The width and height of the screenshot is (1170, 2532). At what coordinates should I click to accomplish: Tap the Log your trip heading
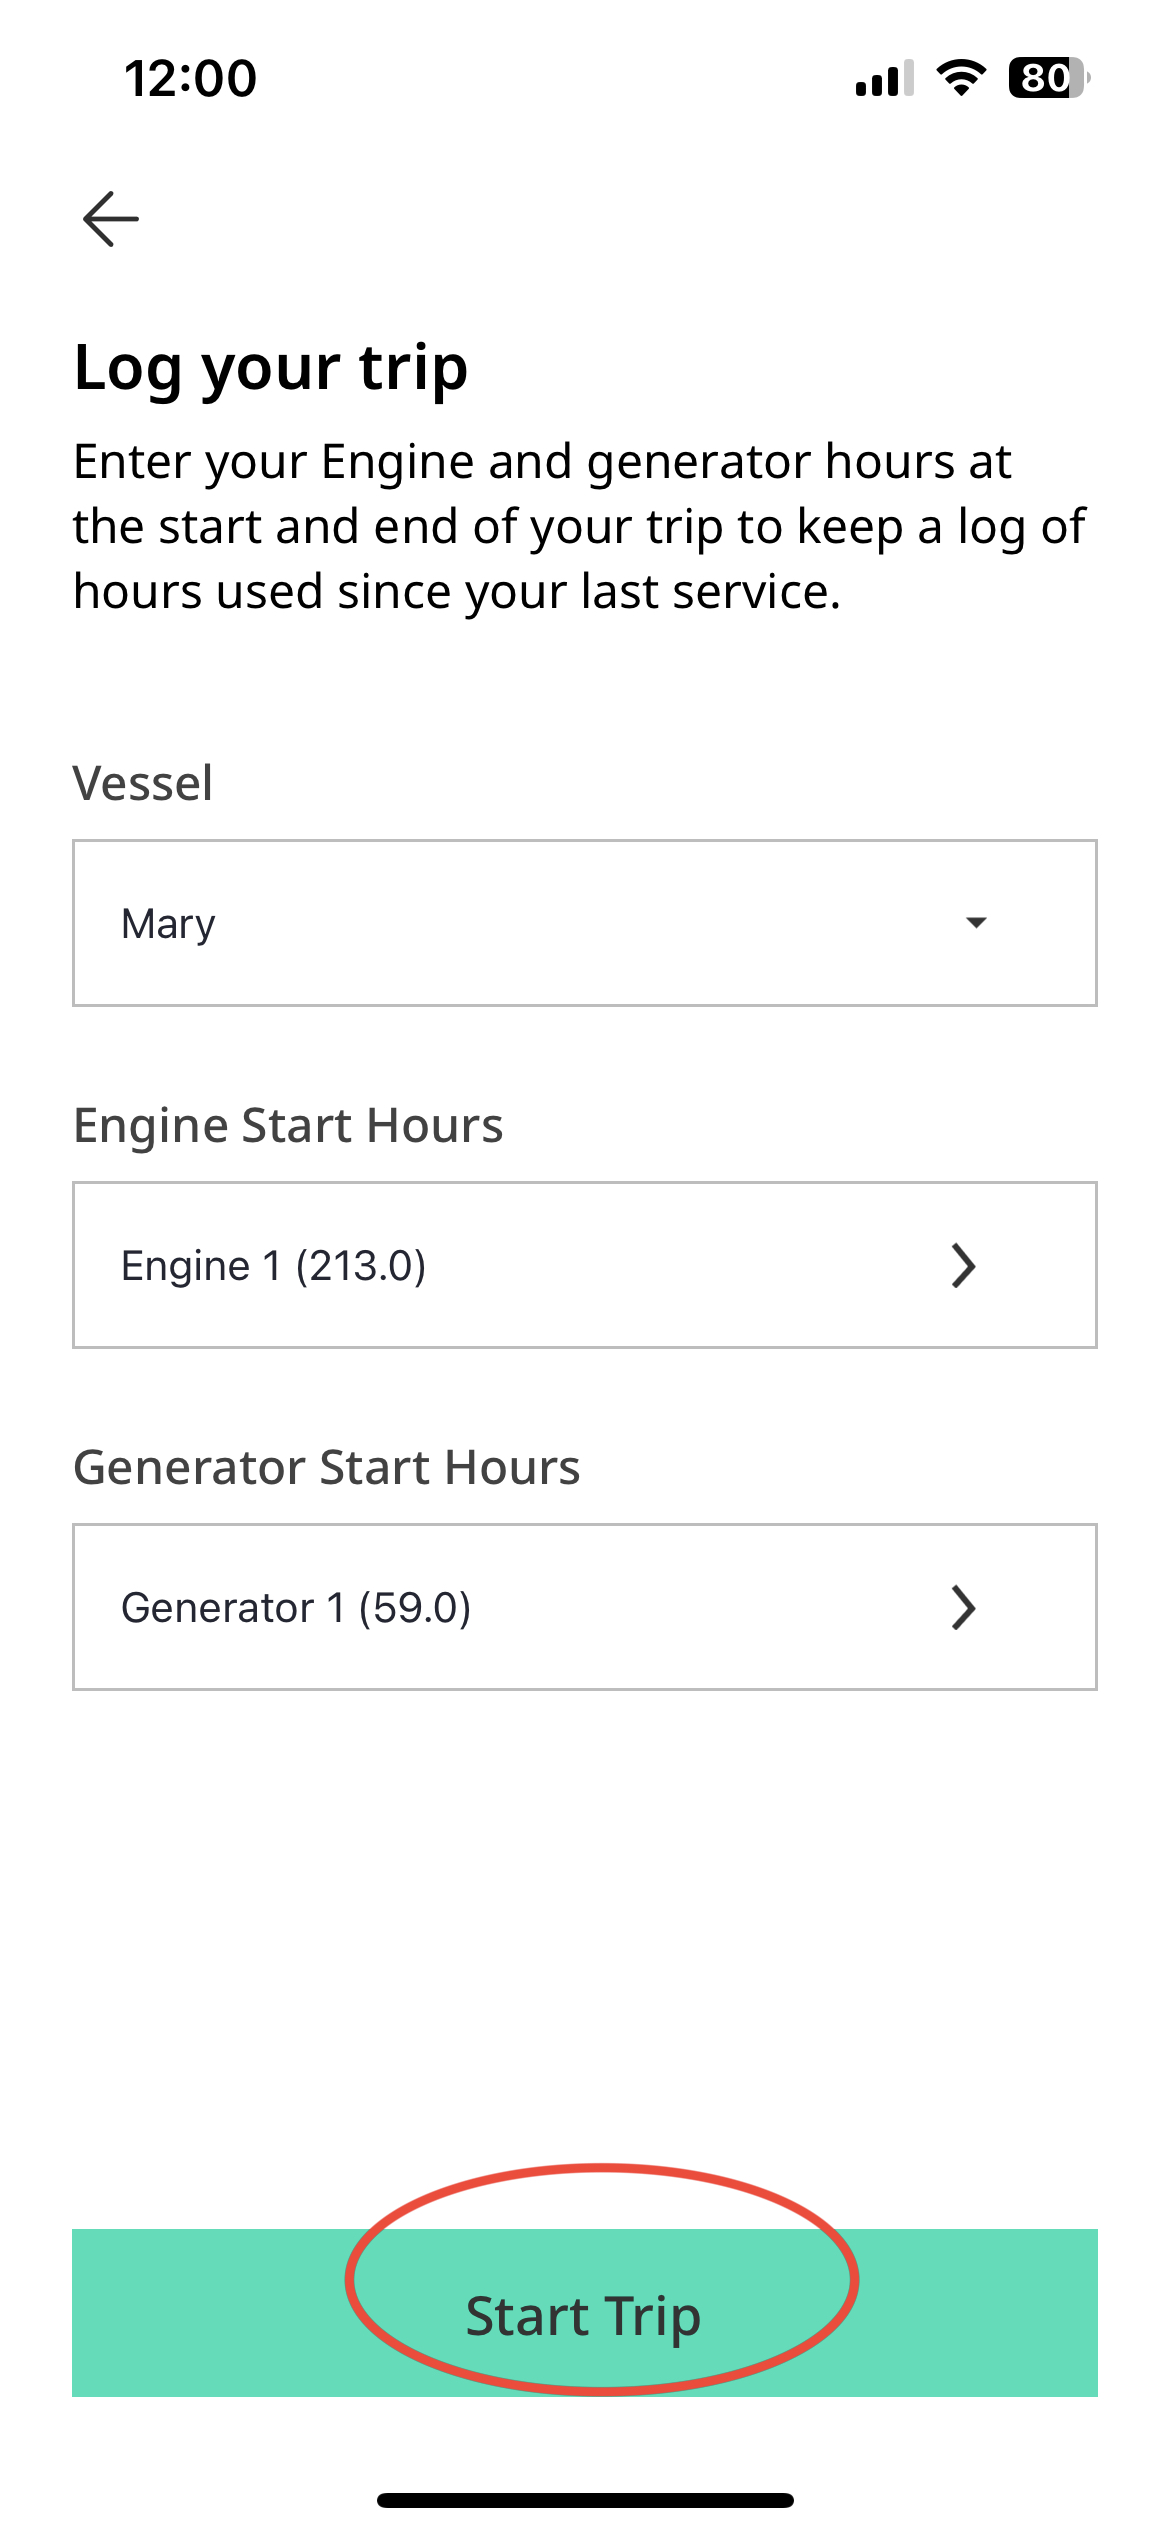click(x=271, y=369)
